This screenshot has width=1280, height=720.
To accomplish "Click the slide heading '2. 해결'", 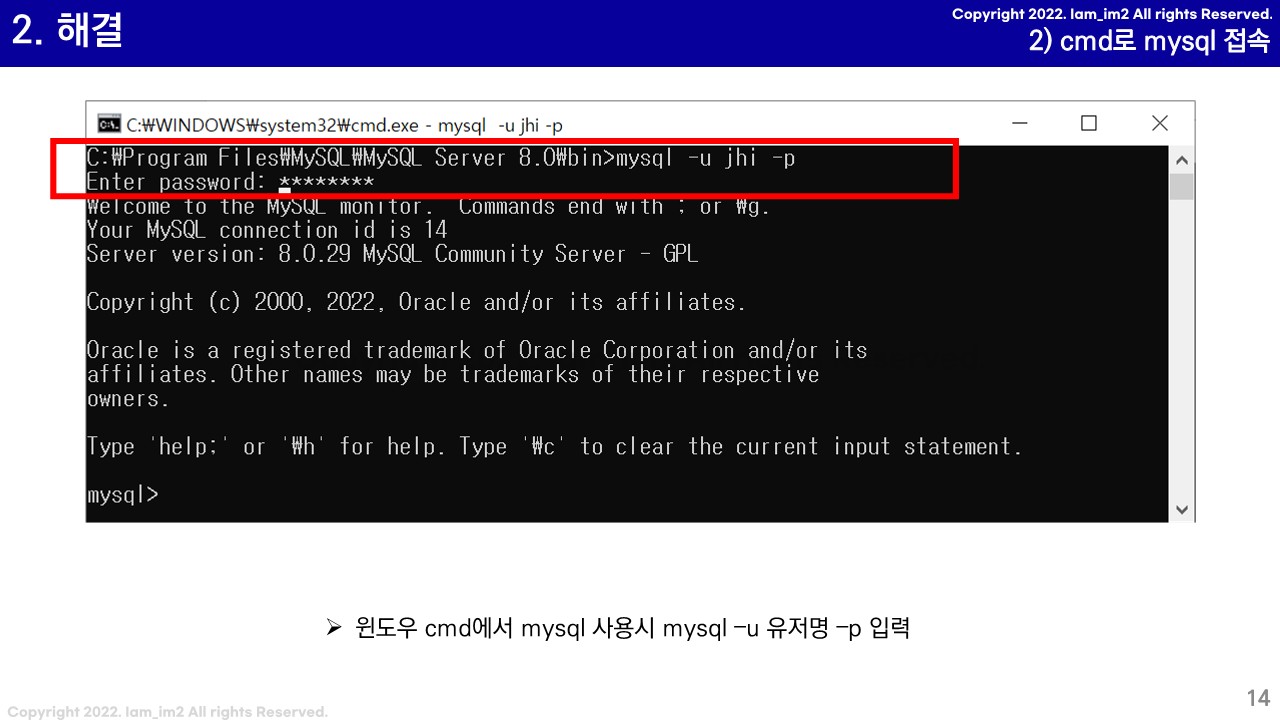I will tap(67, 31).
